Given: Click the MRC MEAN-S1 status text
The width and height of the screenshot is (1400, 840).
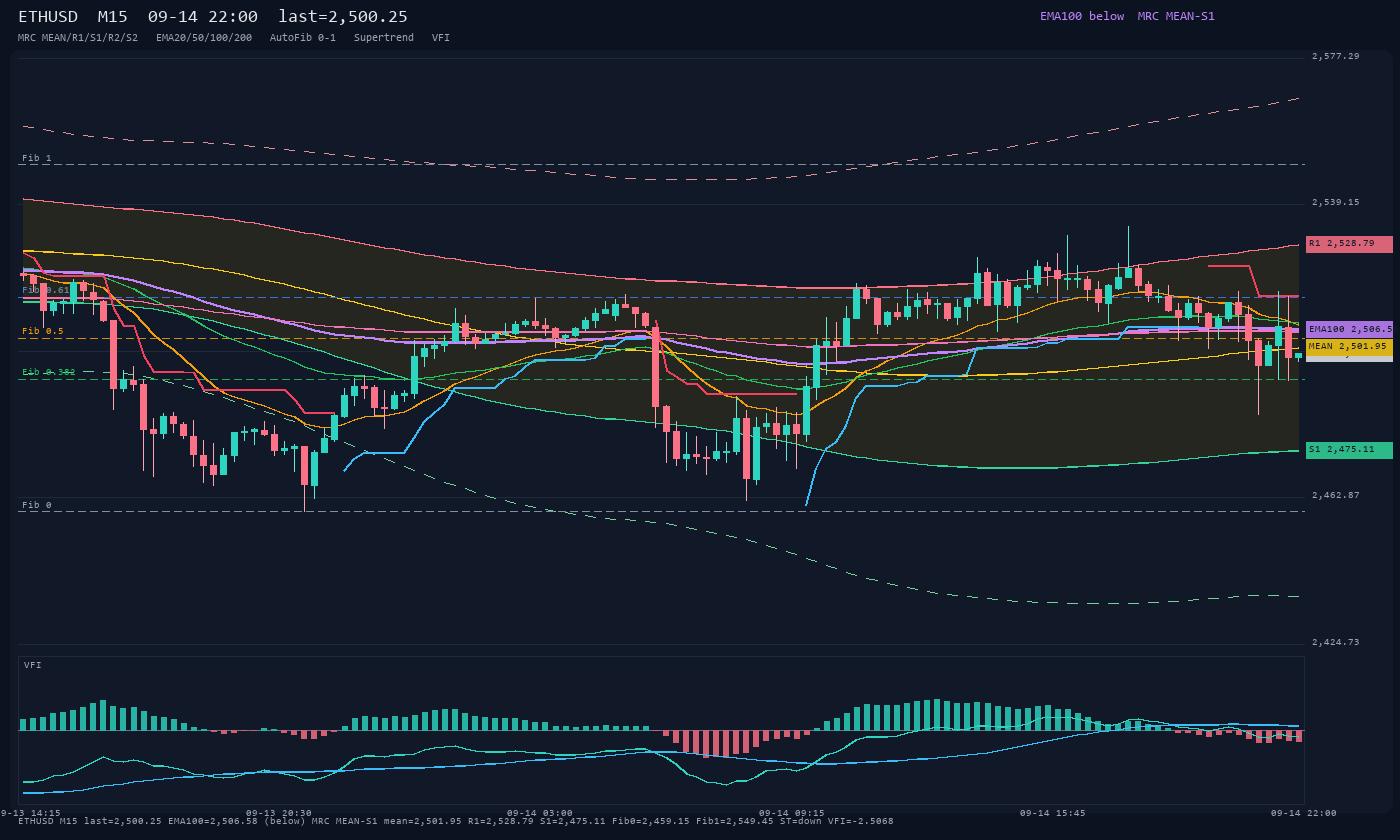Looking at the screenshot, I should [x=1176, y=16].
